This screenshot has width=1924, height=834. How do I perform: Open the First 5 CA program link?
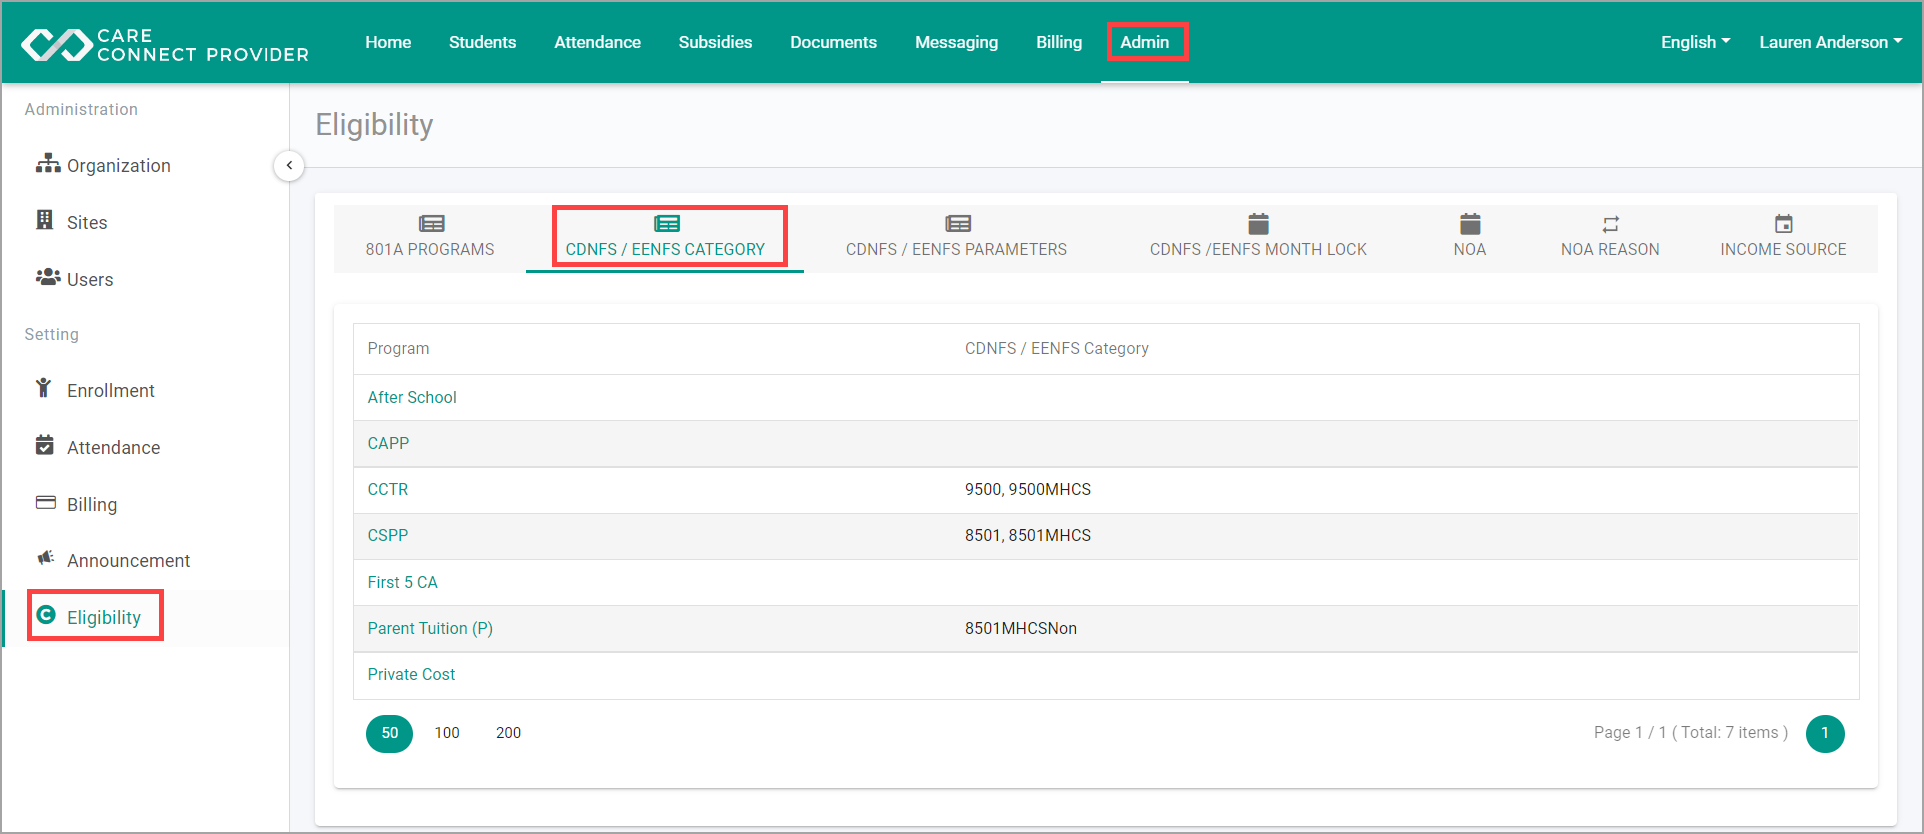tap(402, 582)
